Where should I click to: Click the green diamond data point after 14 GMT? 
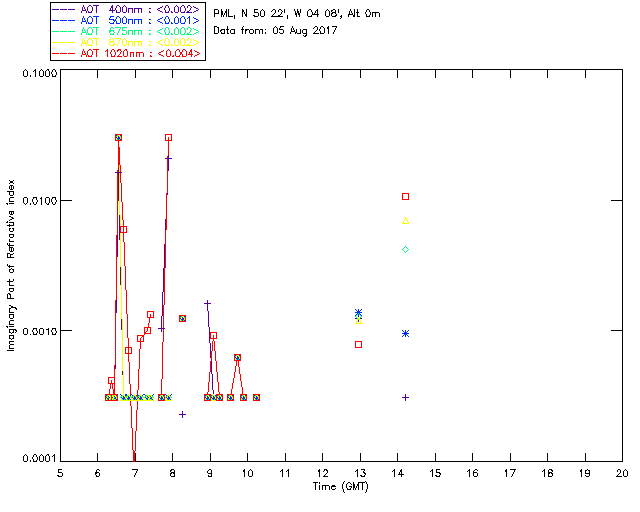[x=405, y=249]
